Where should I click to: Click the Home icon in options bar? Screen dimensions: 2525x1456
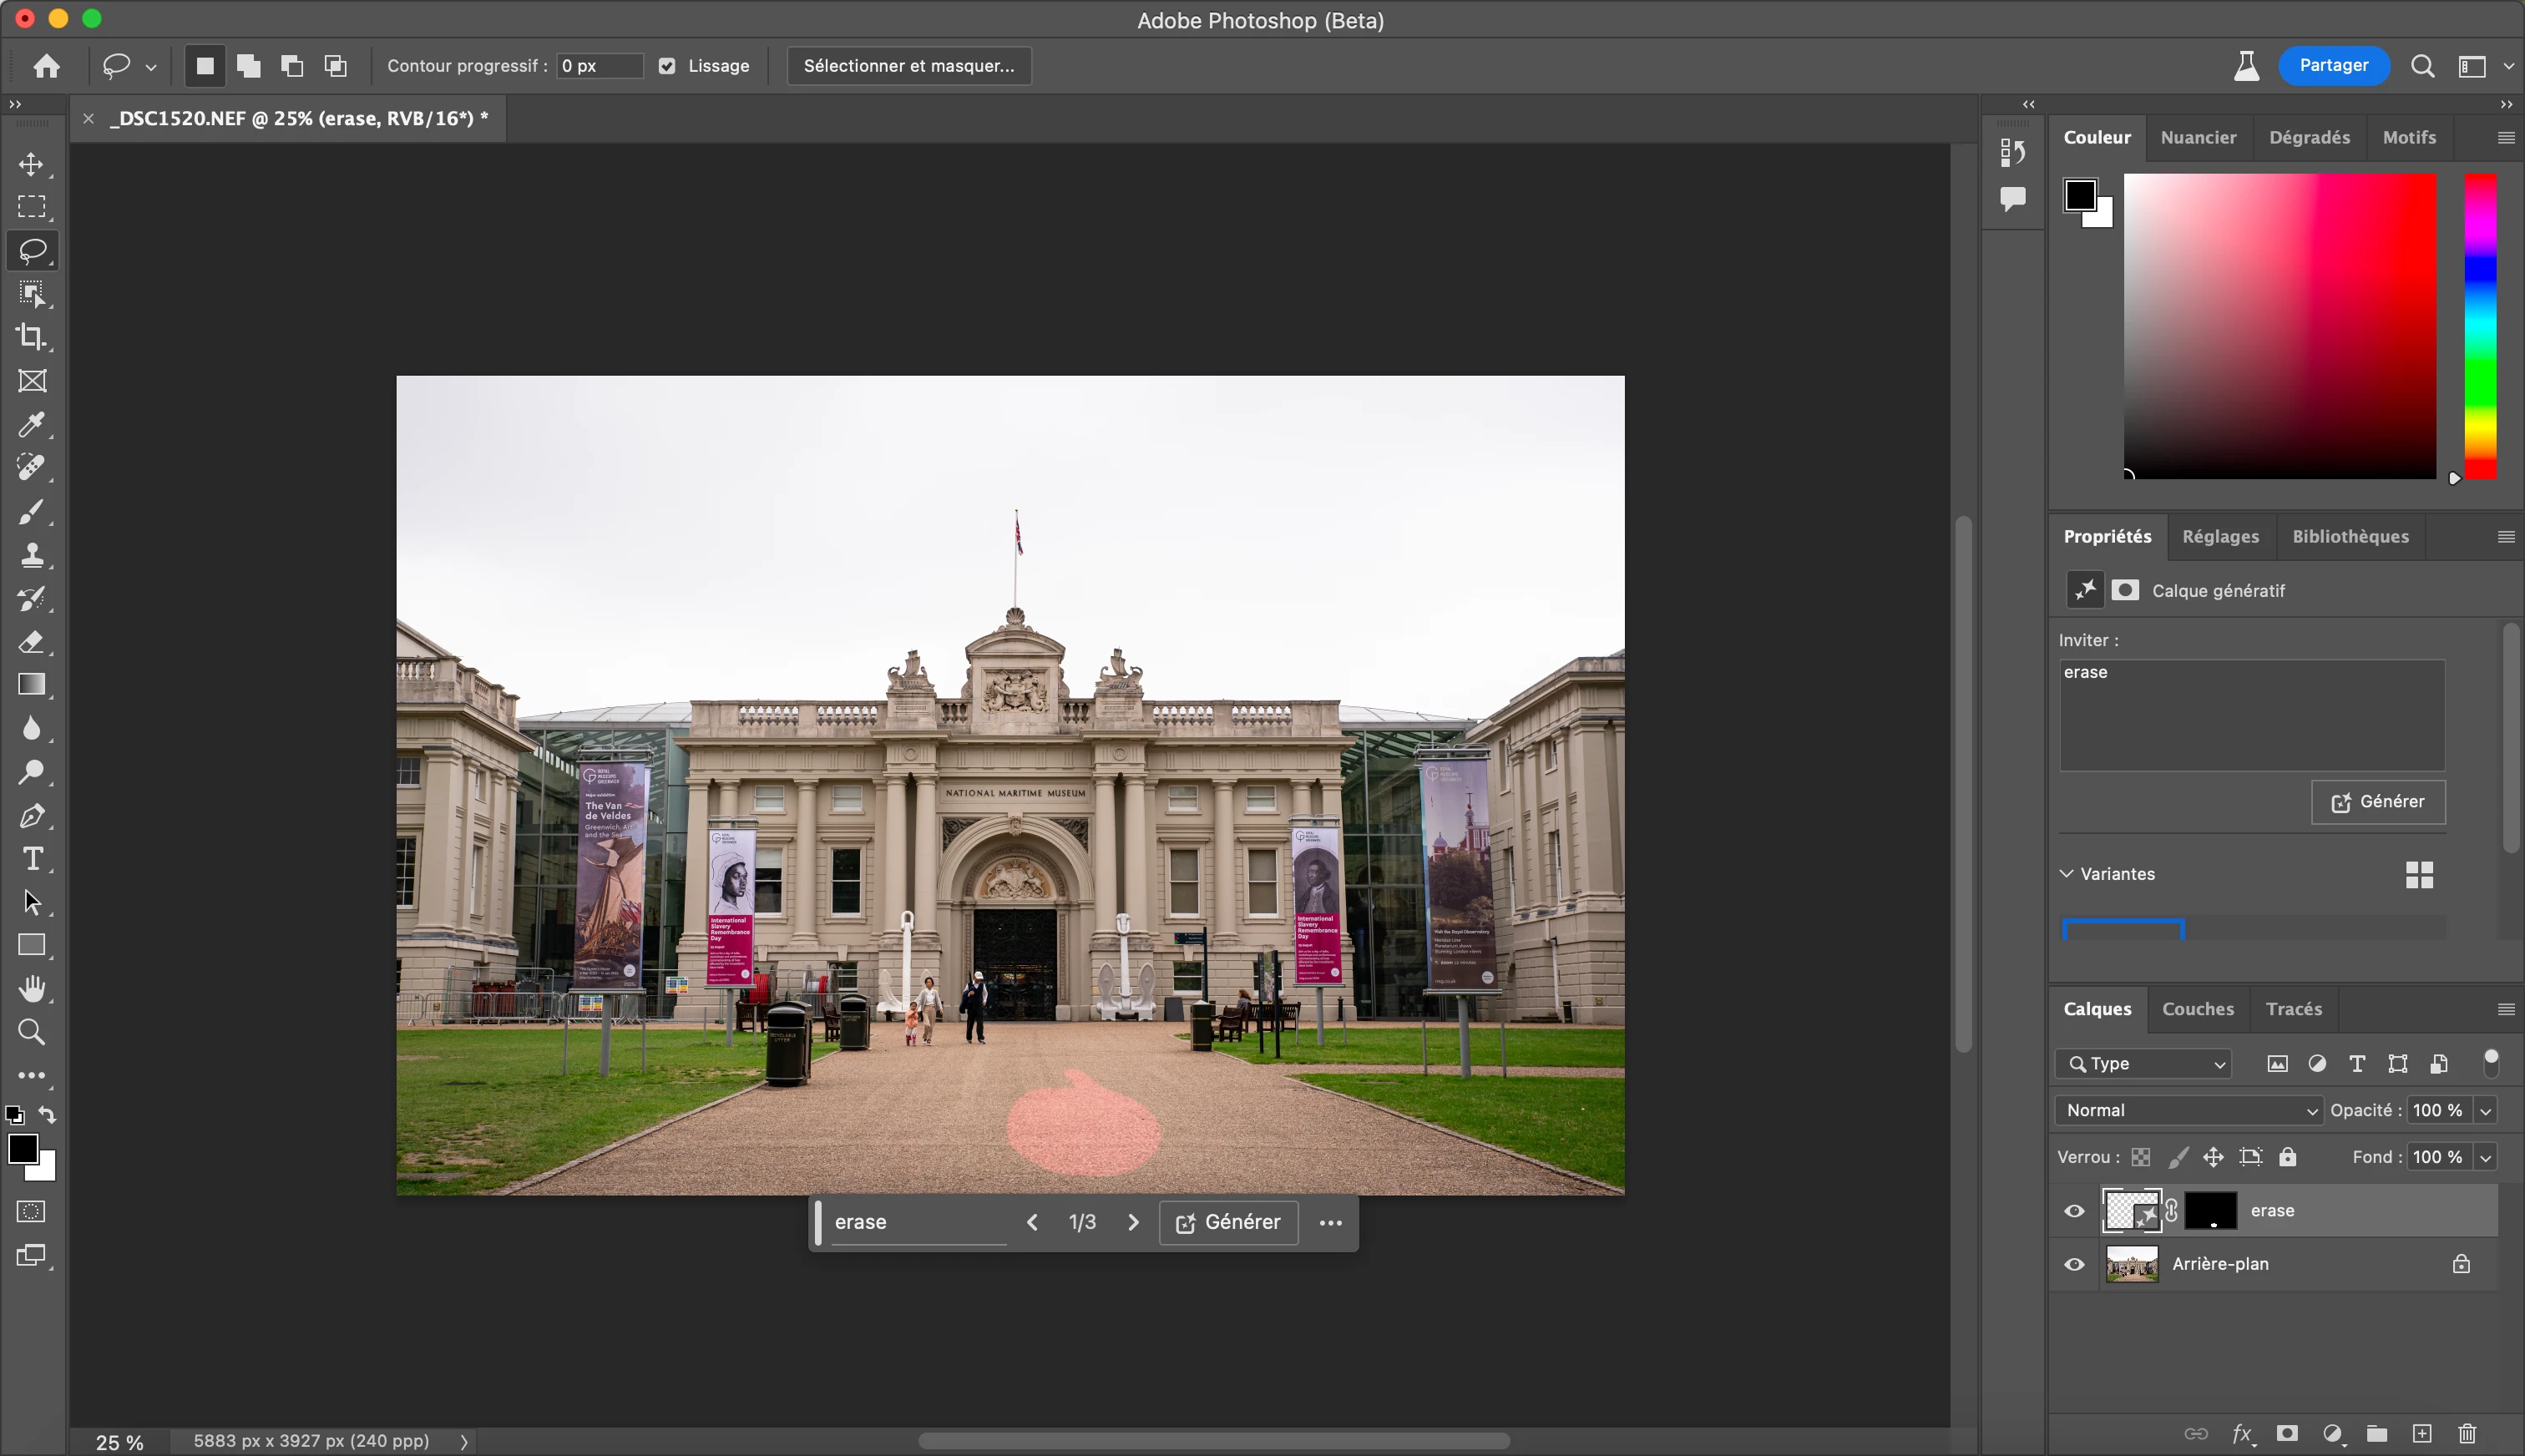[46, 66]
